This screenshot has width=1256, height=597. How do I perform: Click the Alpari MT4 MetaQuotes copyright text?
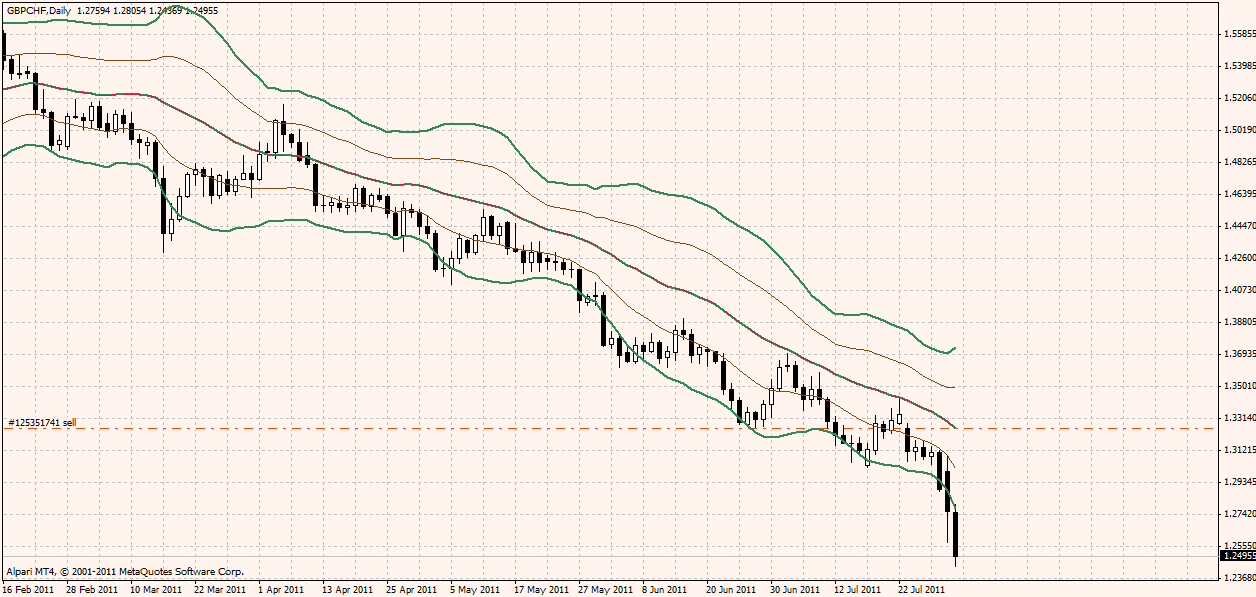click(x=124, y=572)
